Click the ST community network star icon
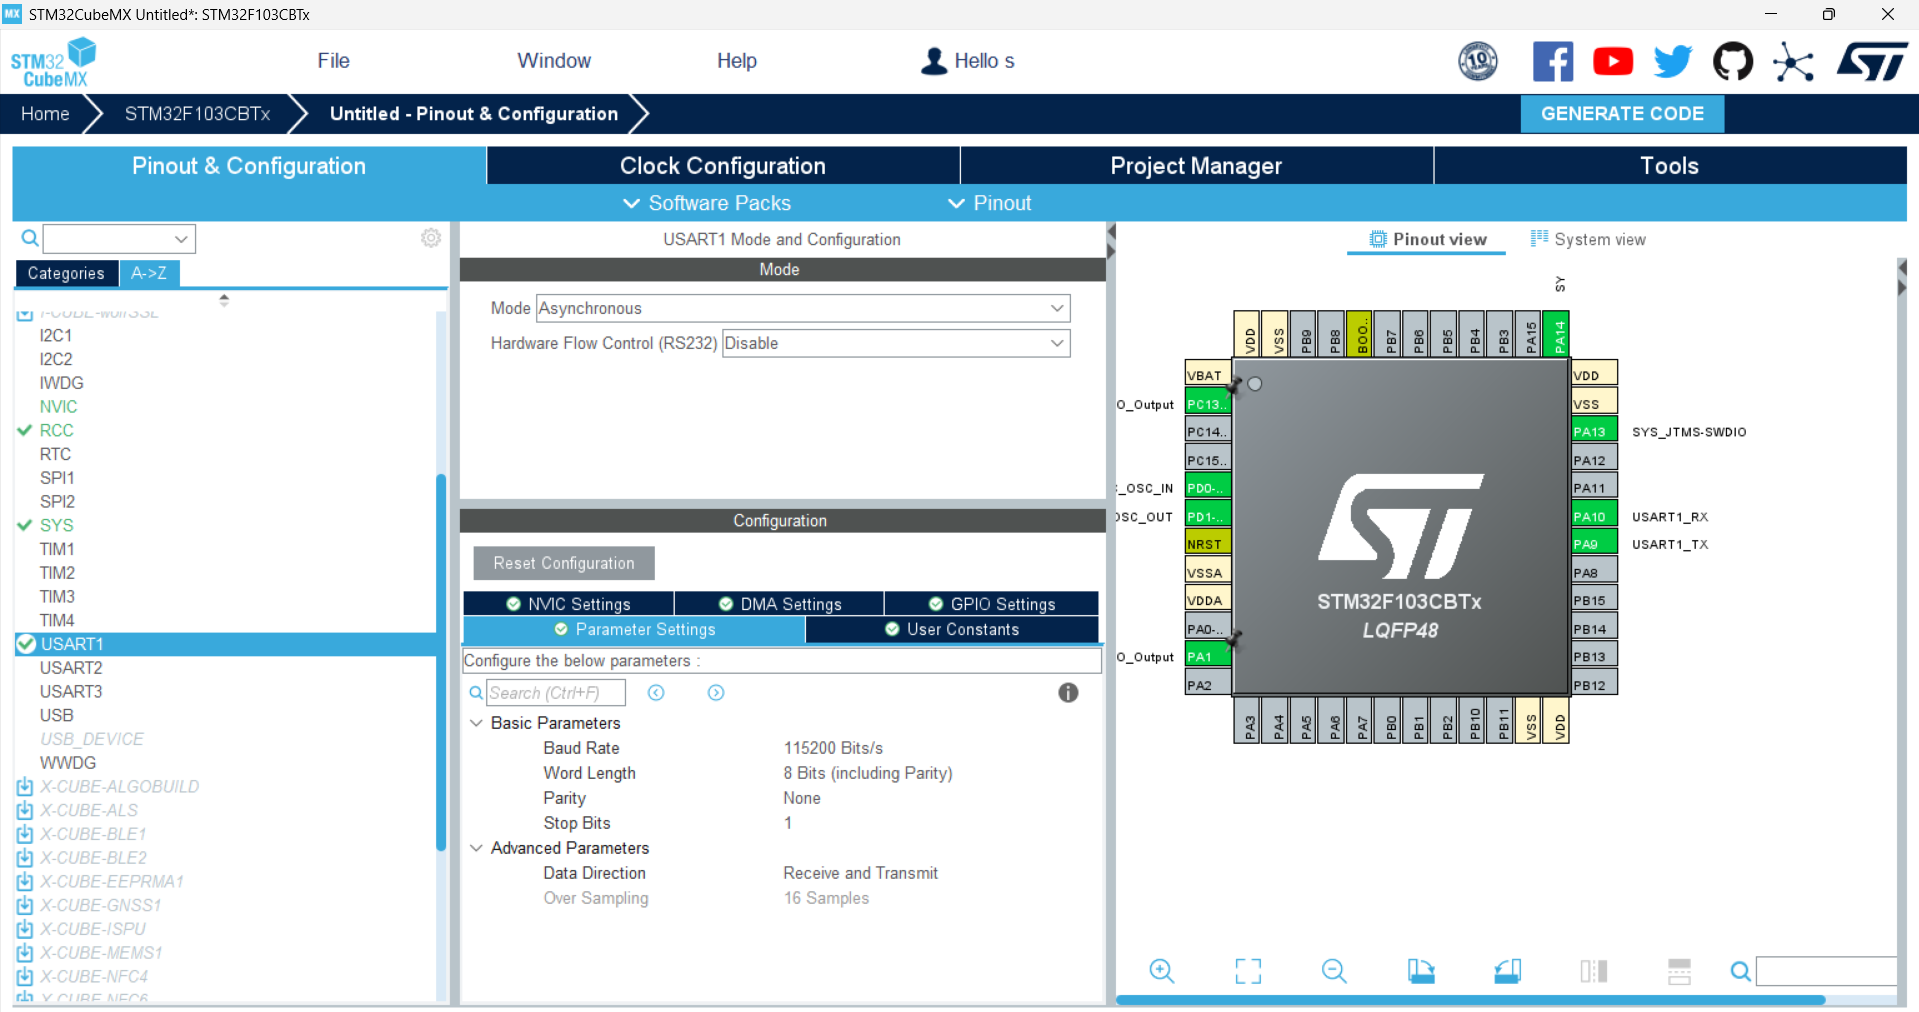The image size is (1919, 1012). tap(1793, 62)
